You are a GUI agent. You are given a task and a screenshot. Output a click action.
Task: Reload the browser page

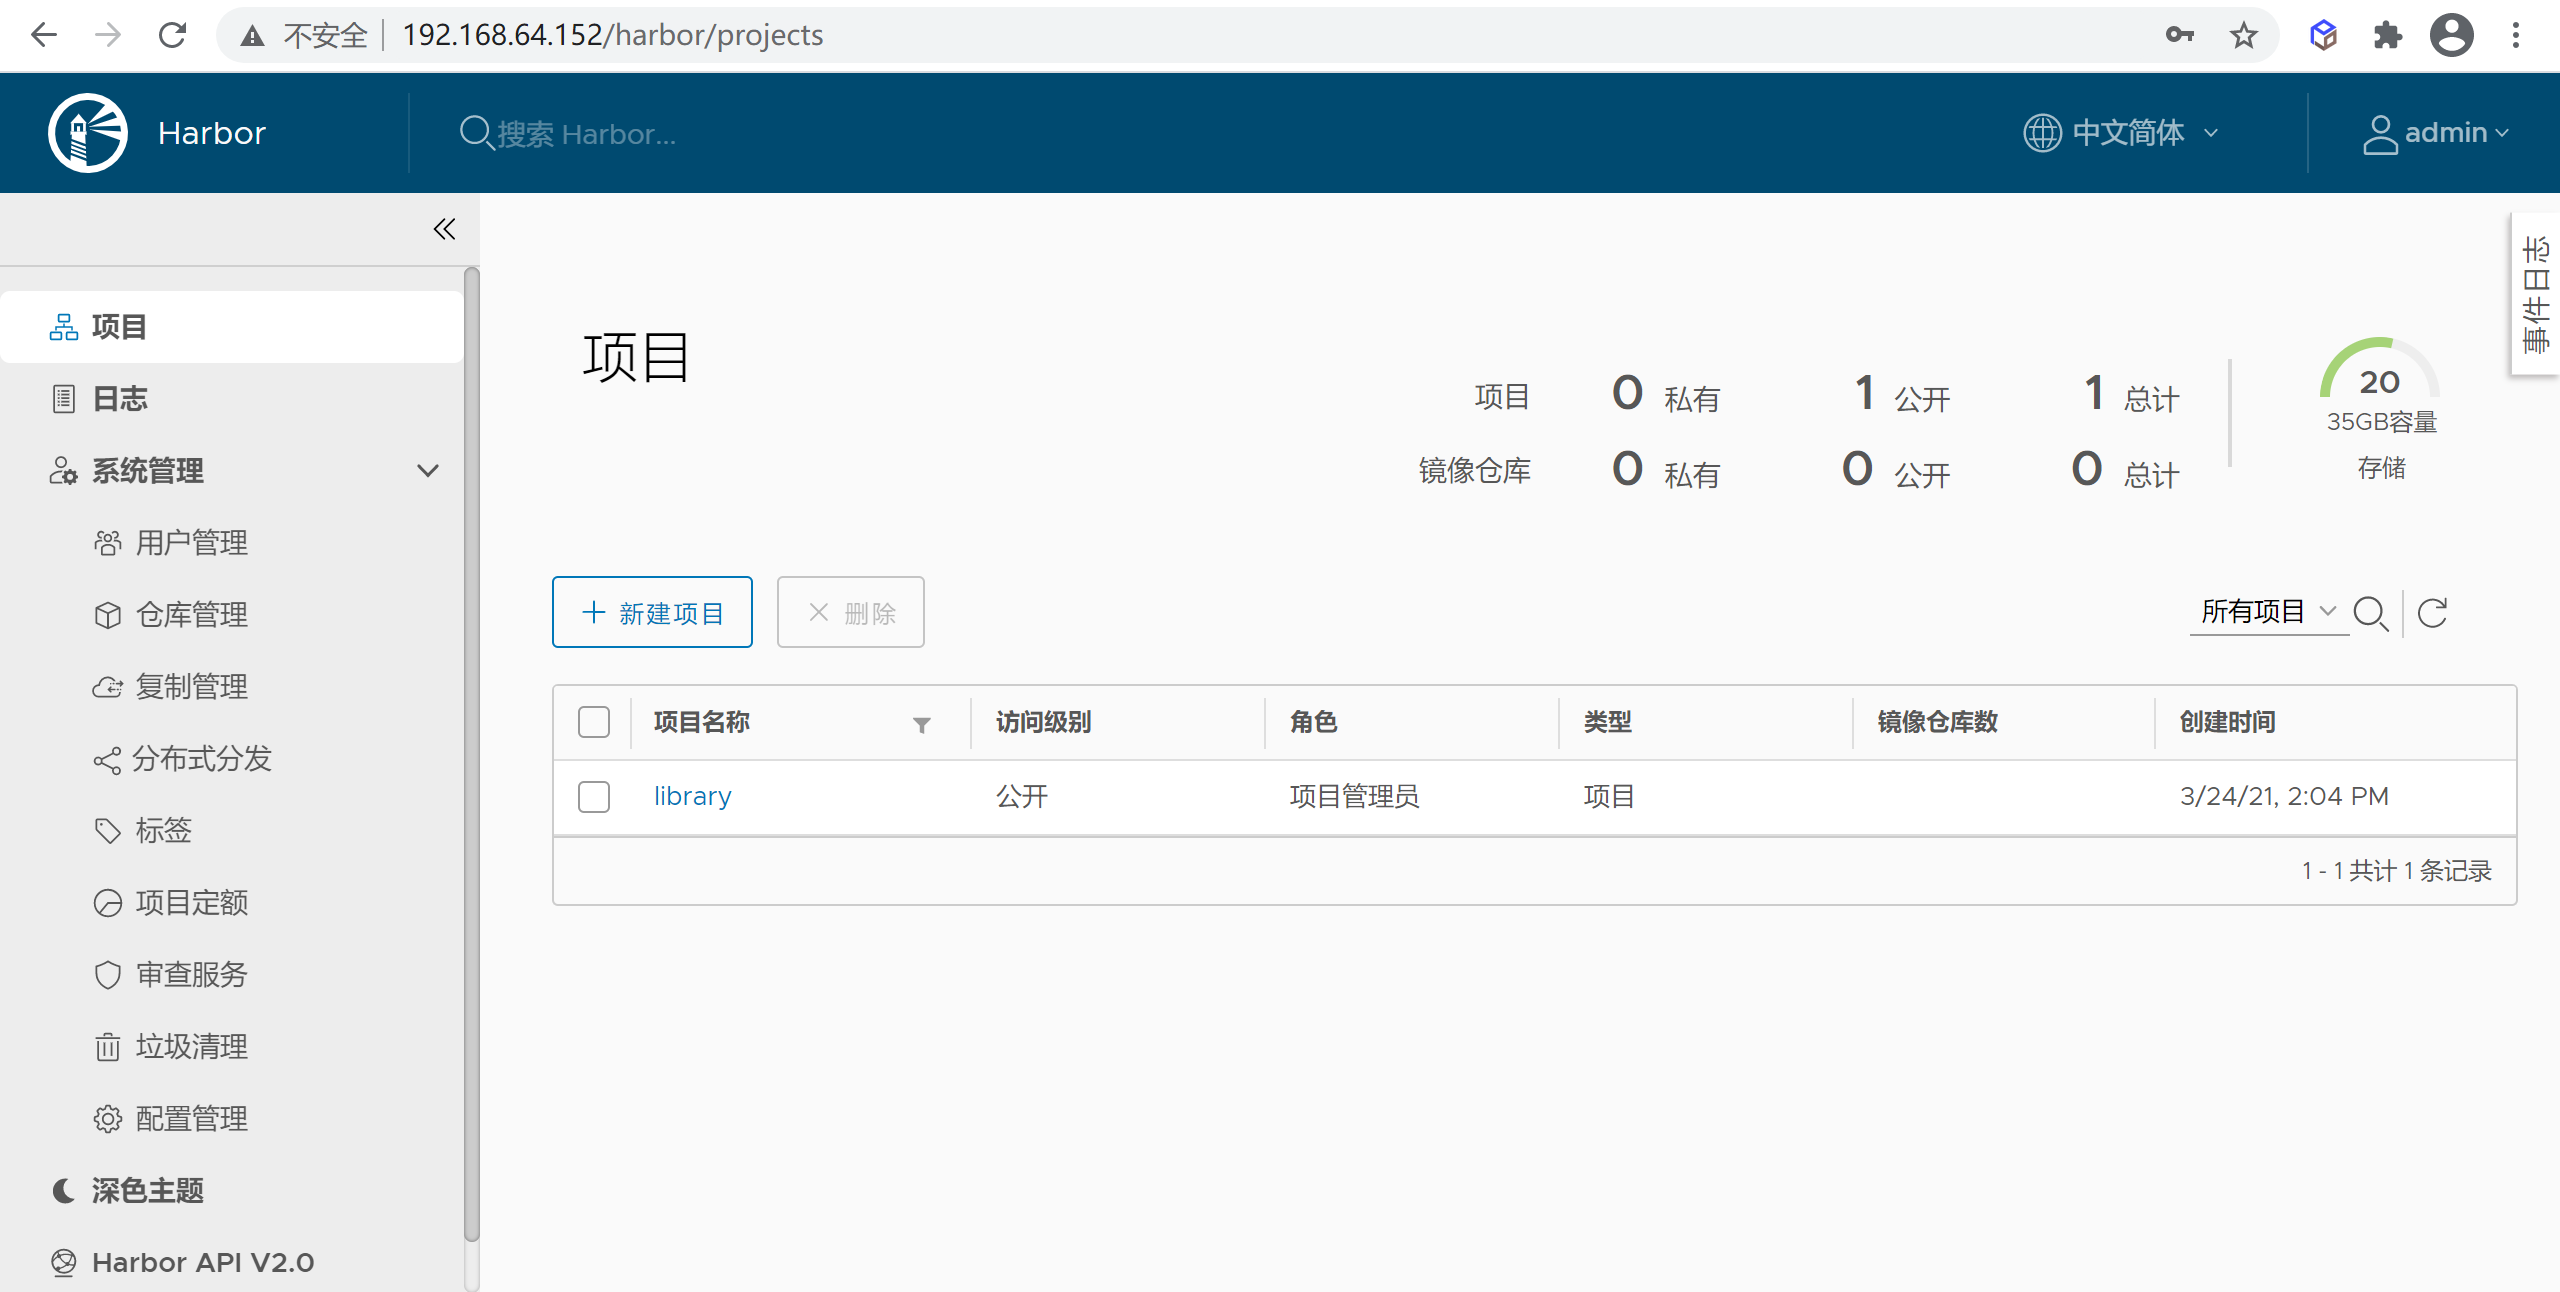(173, 36)
